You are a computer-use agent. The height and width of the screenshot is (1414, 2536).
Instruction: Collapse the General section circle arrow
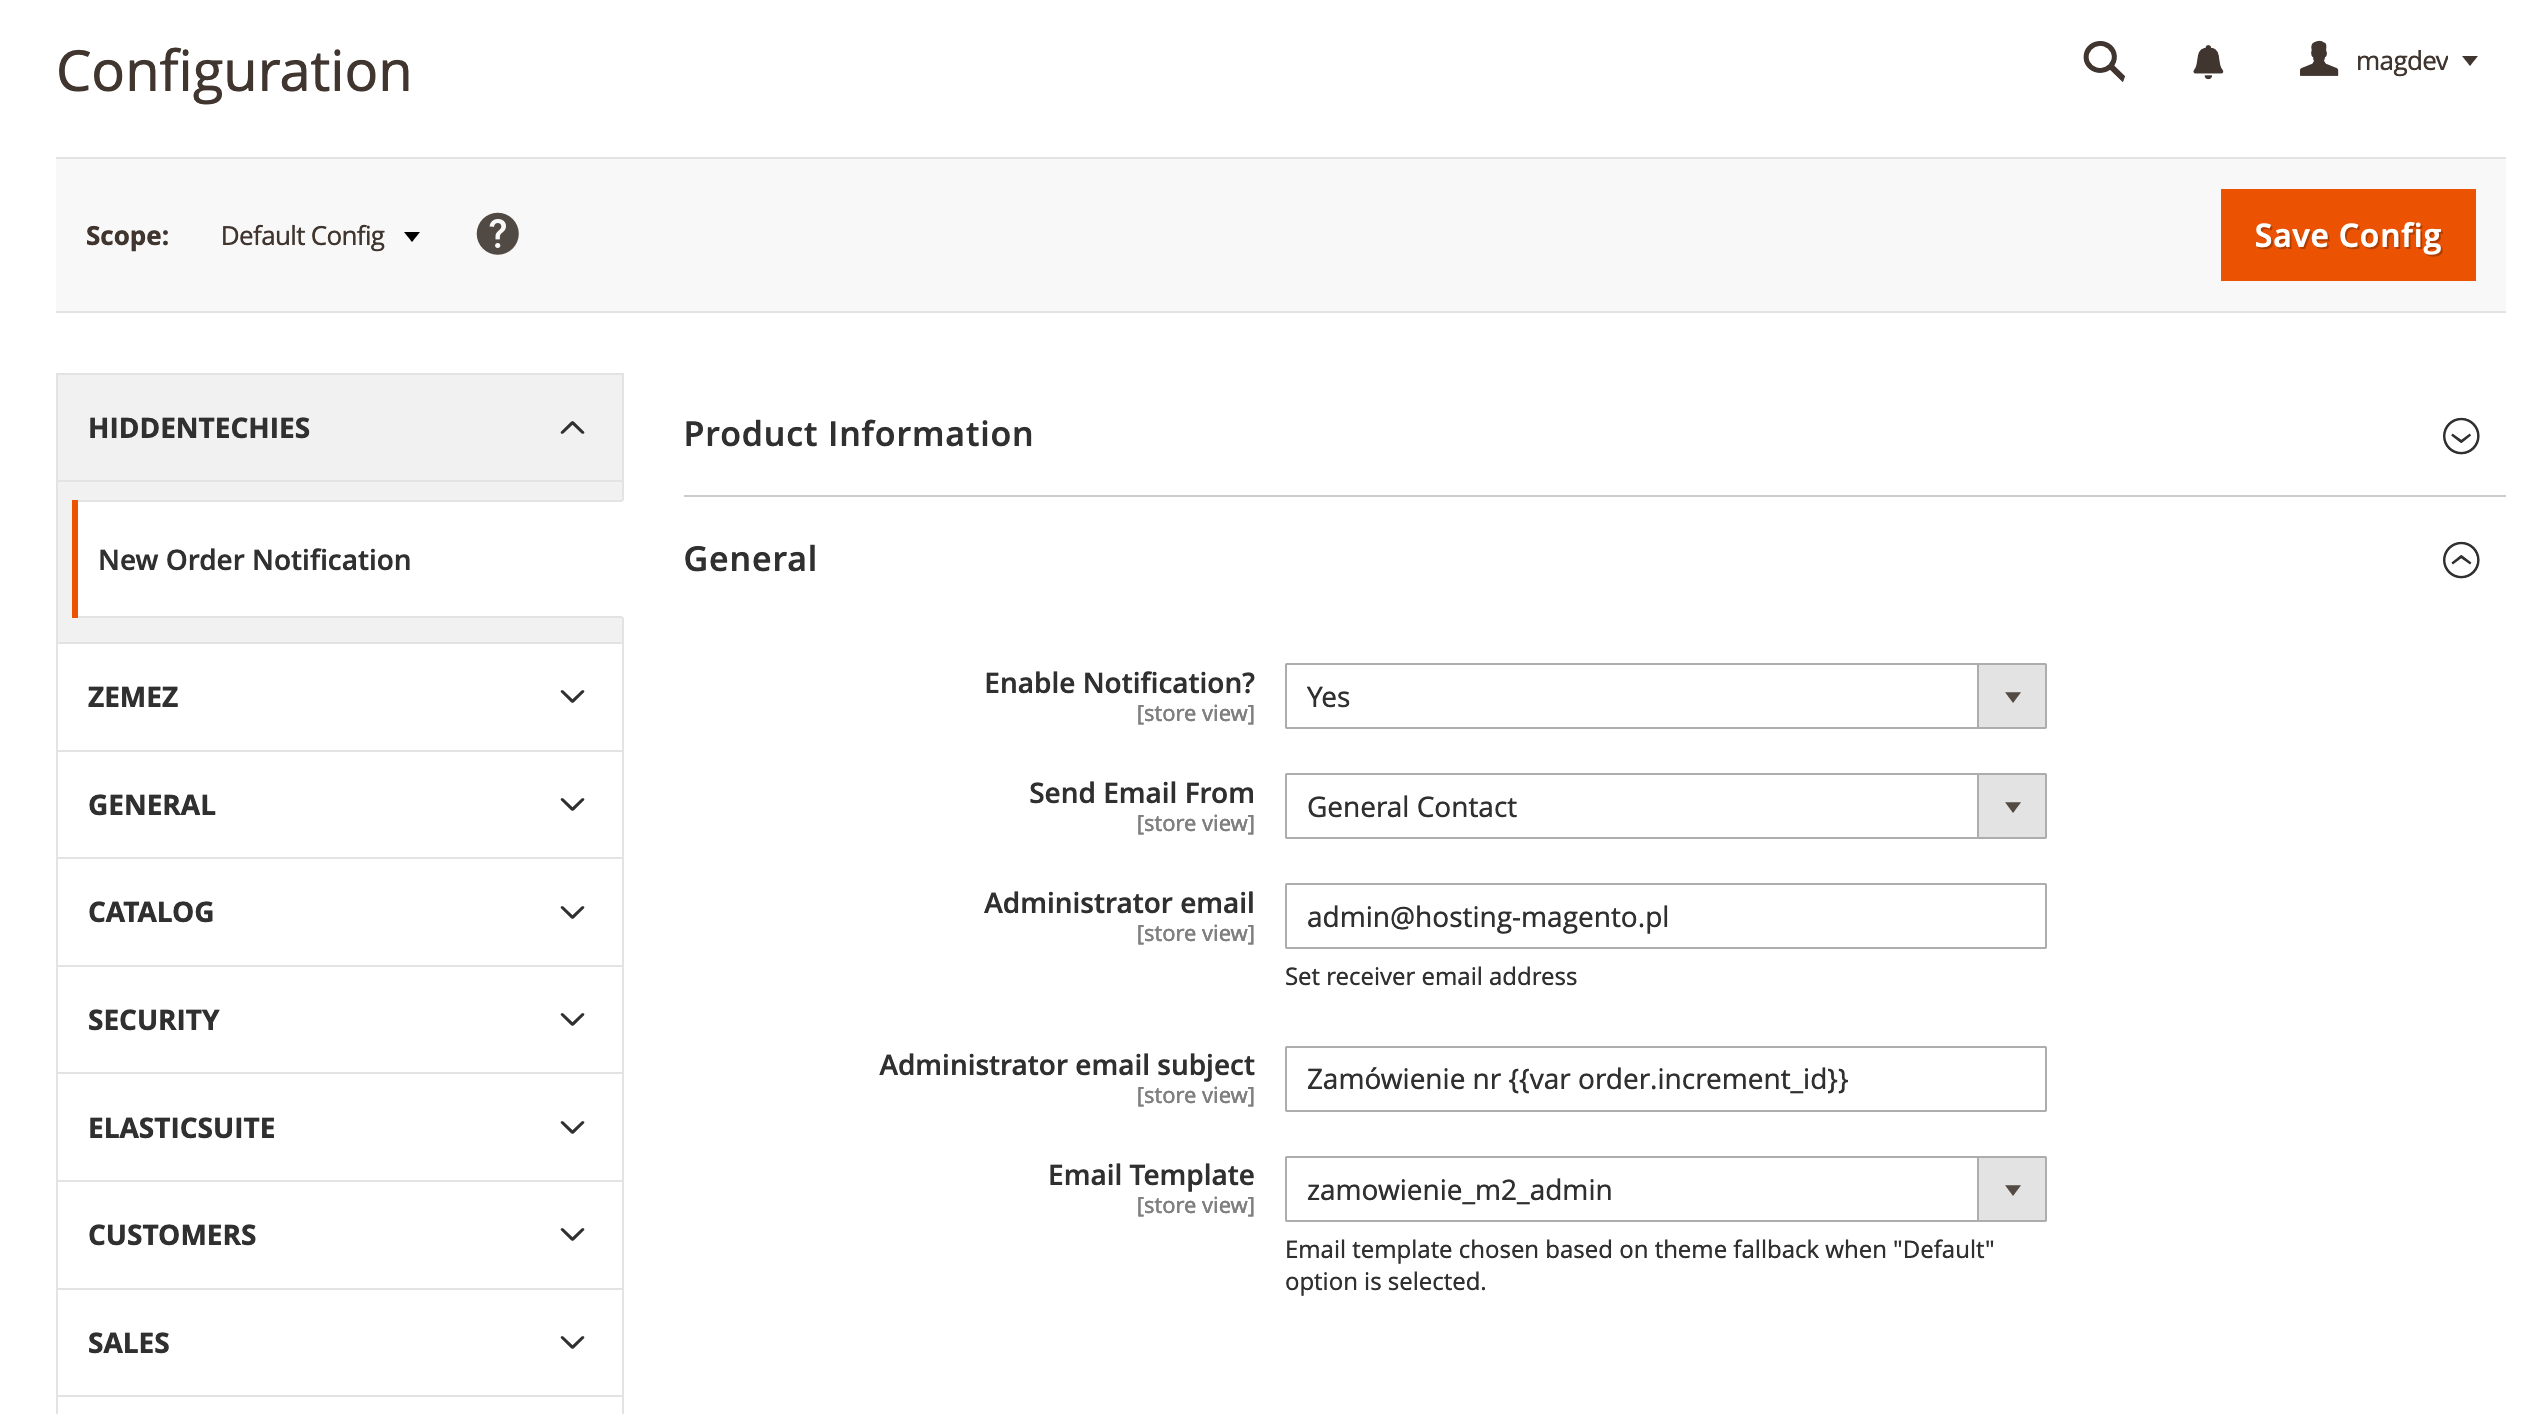tap(2460, 560)
